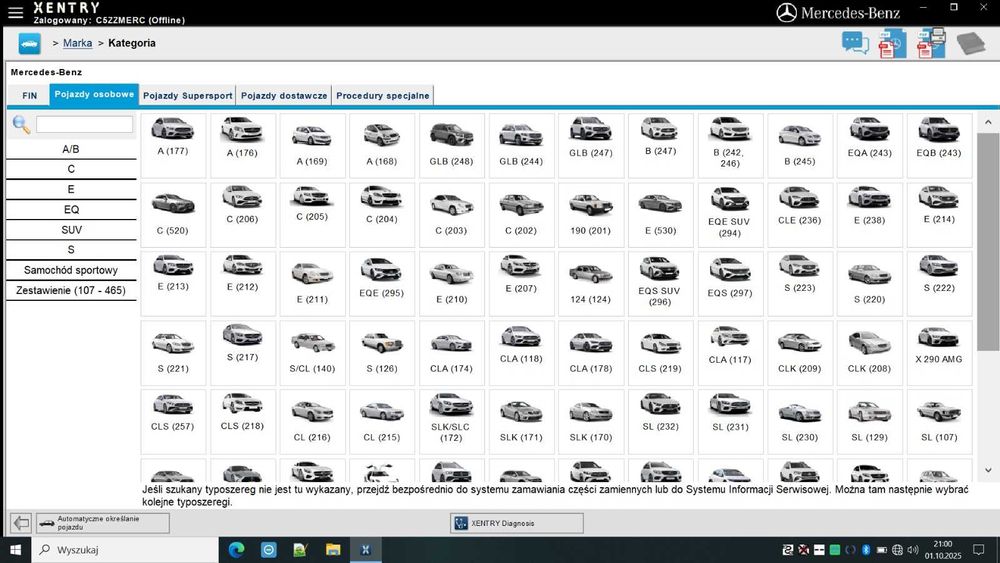
Task: Click the magnifying glass search icon
Action: click(21, 125)
